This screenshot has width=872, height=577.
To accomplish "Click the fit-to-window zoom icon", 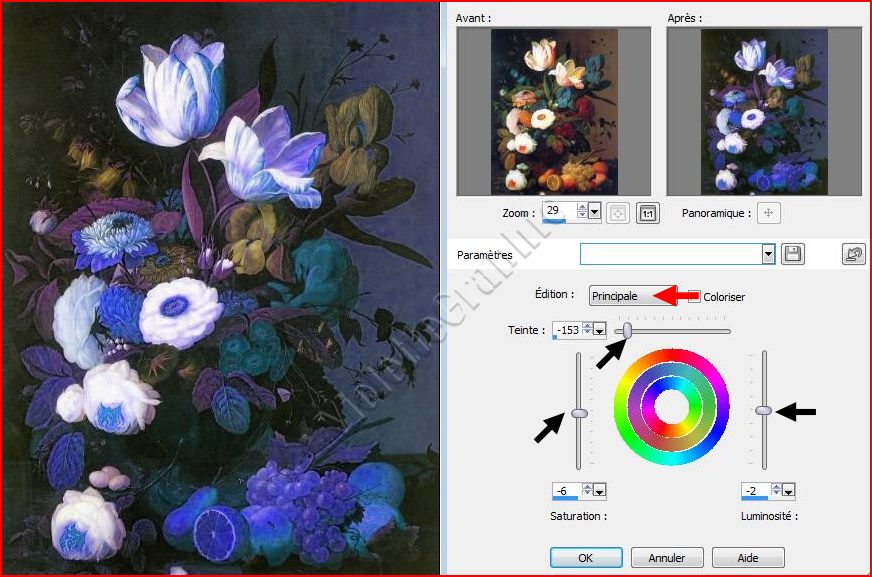I will [x=619, y=213].
